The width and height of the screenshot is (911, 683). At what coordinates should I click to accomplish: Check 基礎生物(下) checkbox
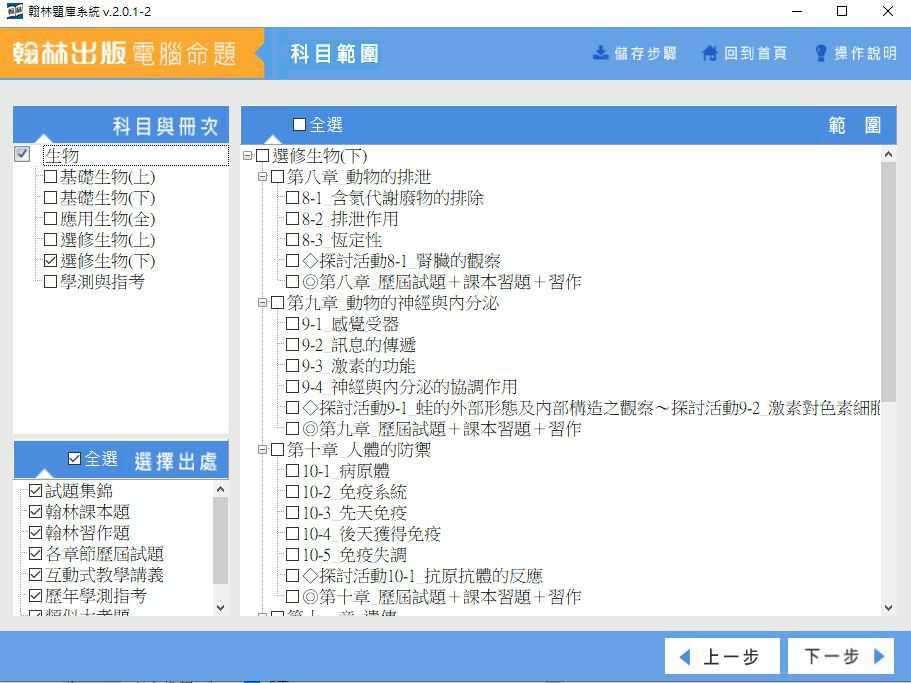[51, 197]
